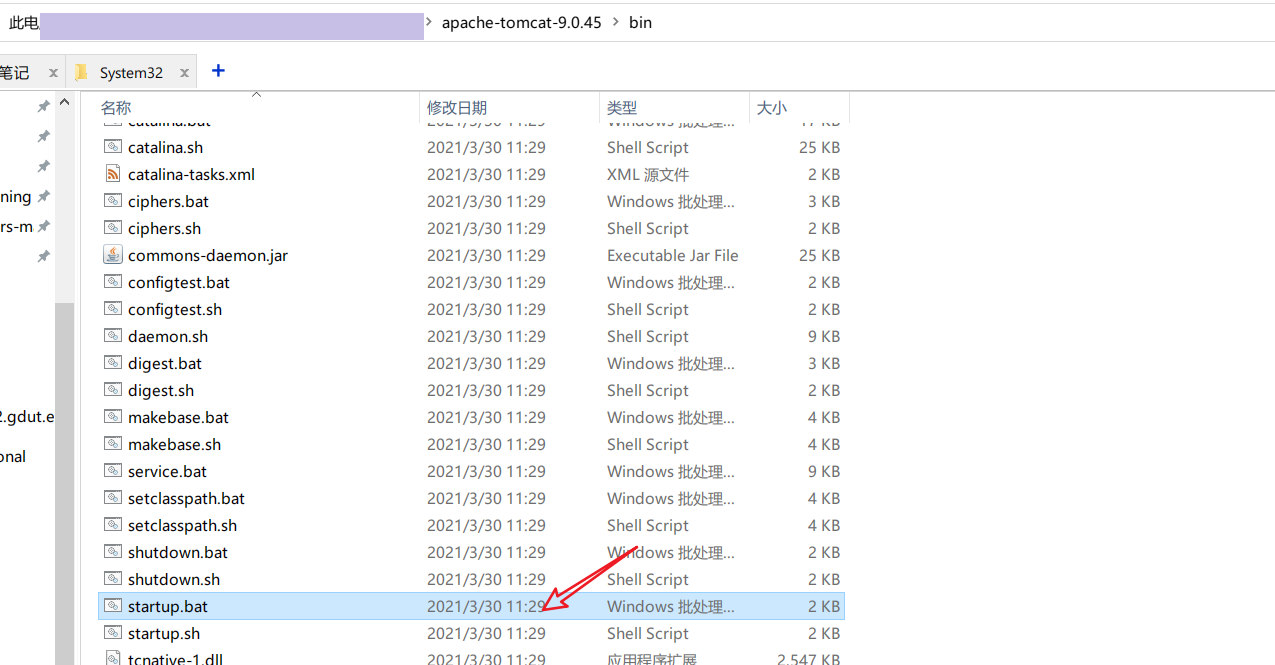Open apache-tomcat-9.0.45 breadcrumb segment
The height and width of the screenshot is (665, 1275).
tap(522, 22)
